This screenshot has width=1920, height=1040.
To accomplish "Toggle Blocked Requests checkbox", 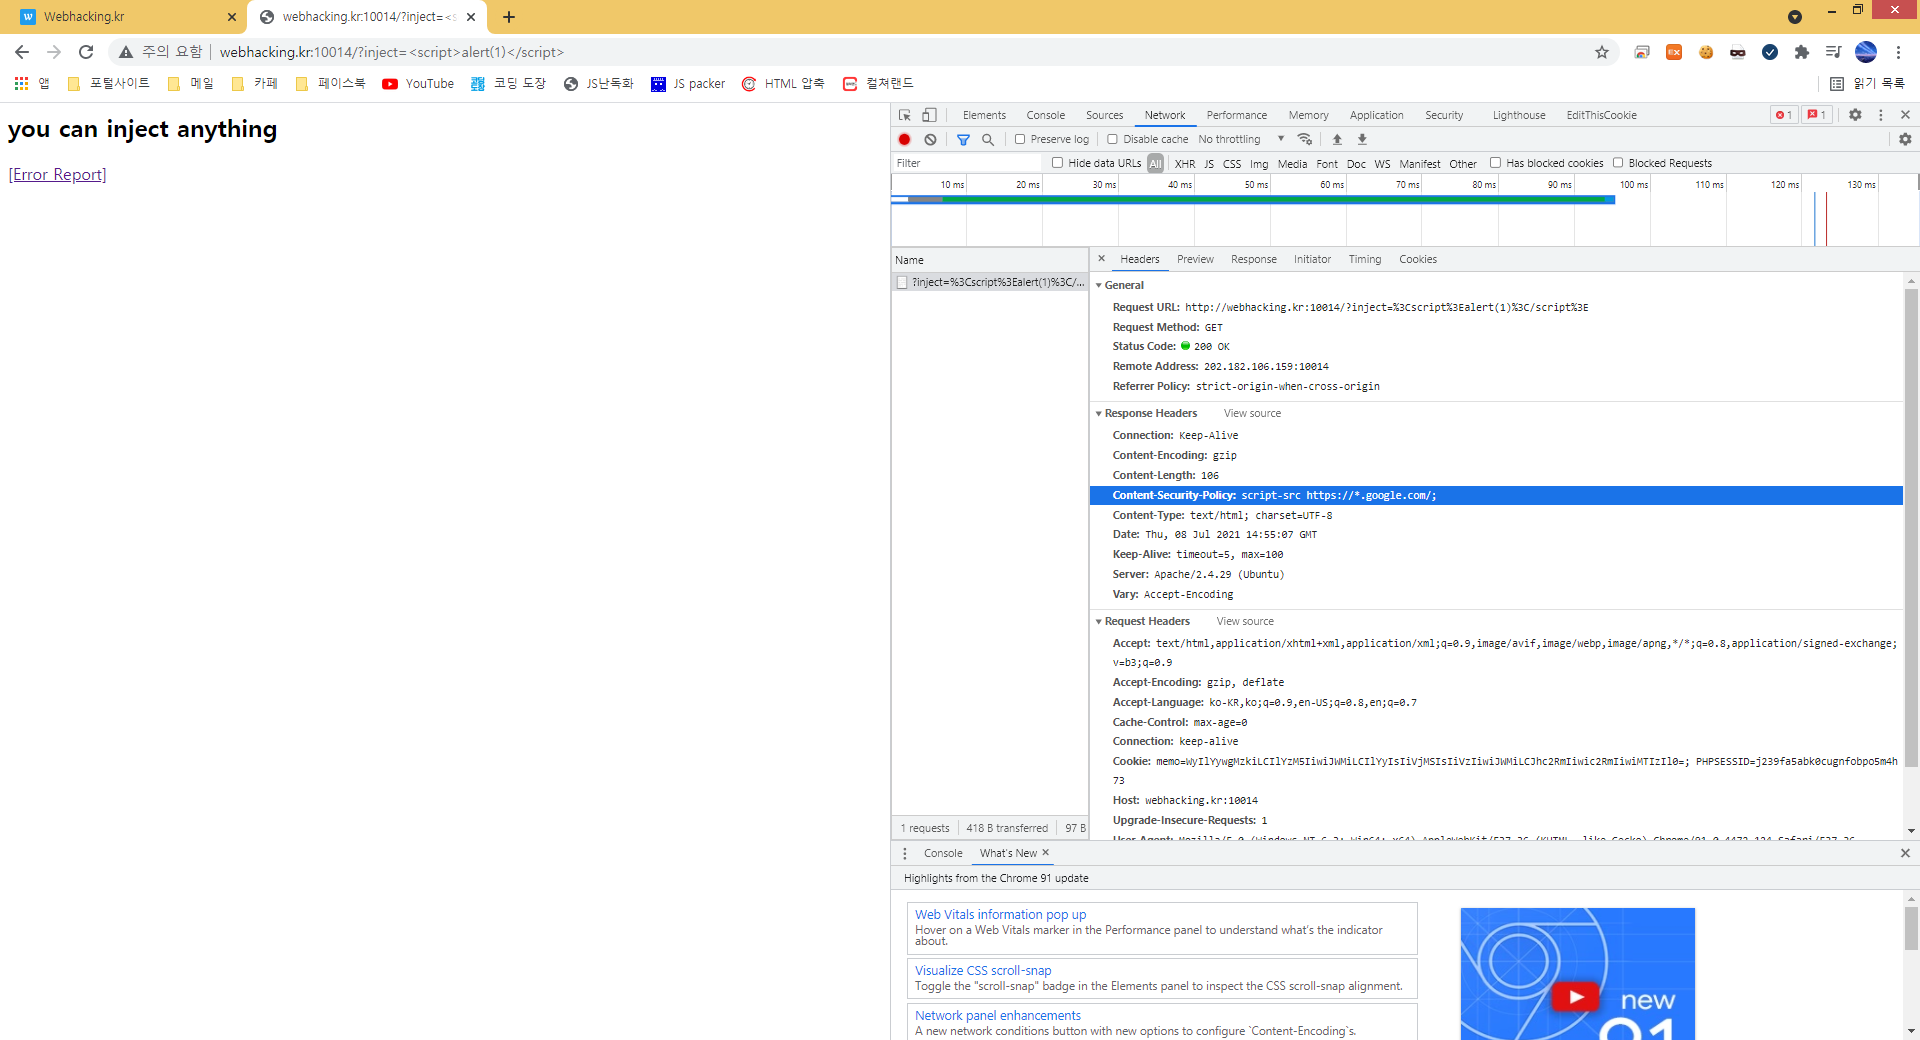I will 1617,163.
